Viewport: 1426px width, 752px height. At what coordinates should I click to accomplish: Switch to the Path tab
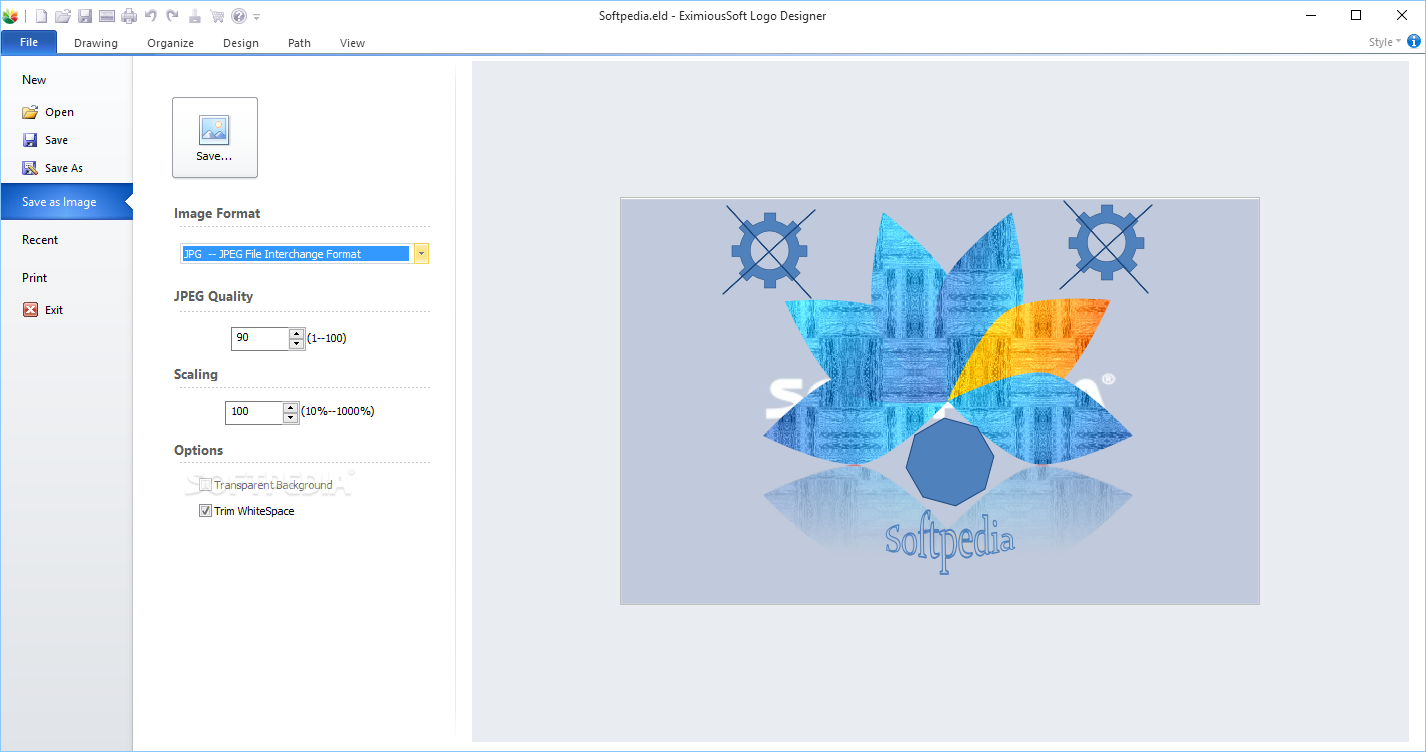[x=299, y=43]
